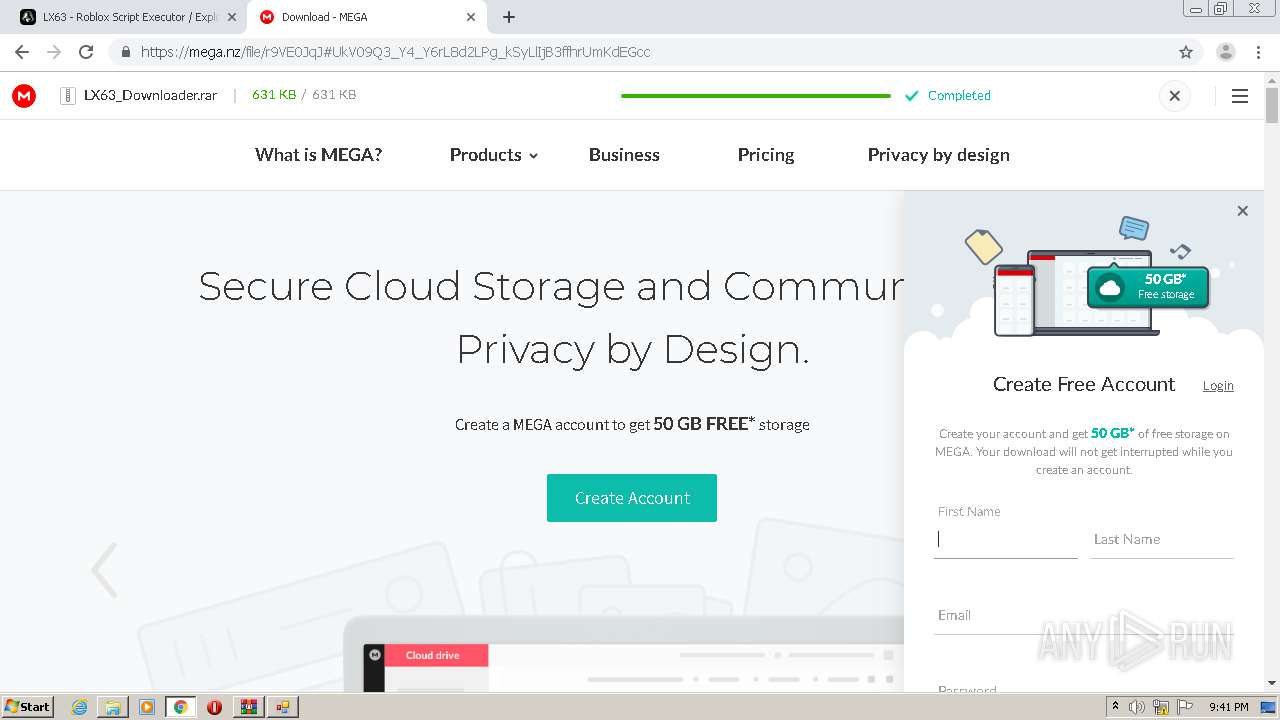Click the address bar URL
The width and height of the screenshot is (1280, 720).
click(x=395, y=52)
